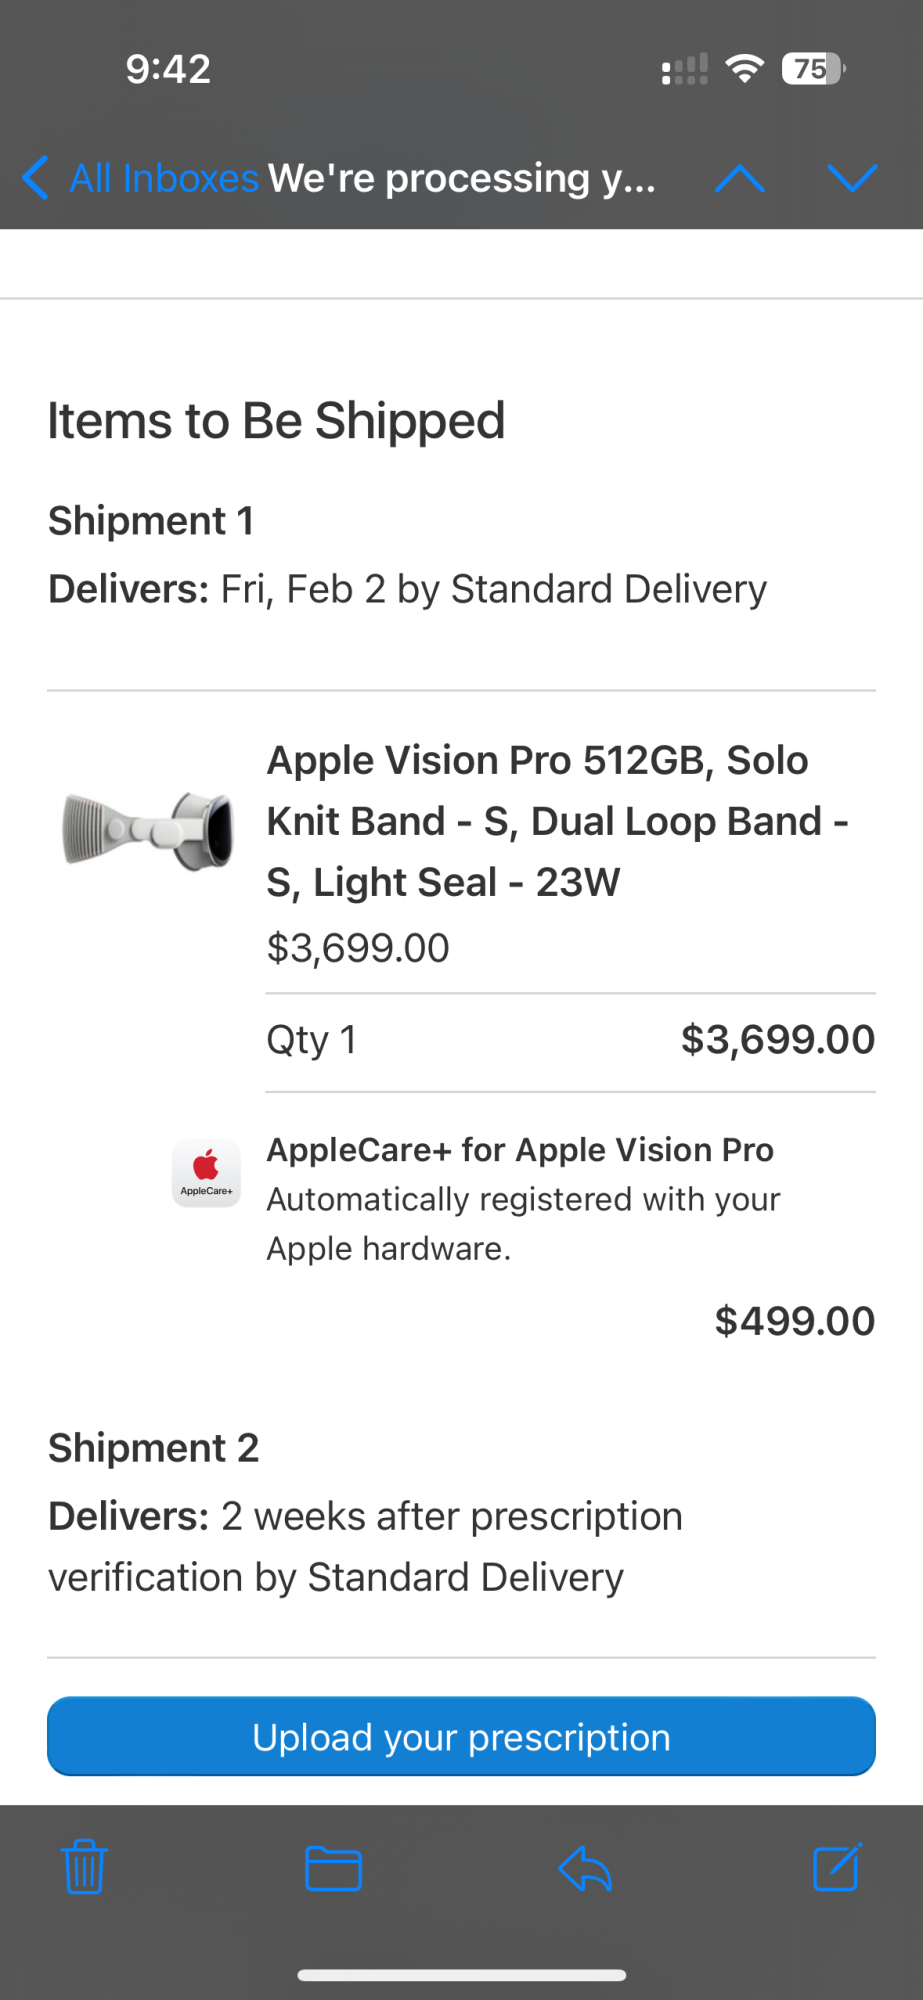Tap the Wi-Fi status icon
This screenshot has width=923, height=2000.
[744, 69]
